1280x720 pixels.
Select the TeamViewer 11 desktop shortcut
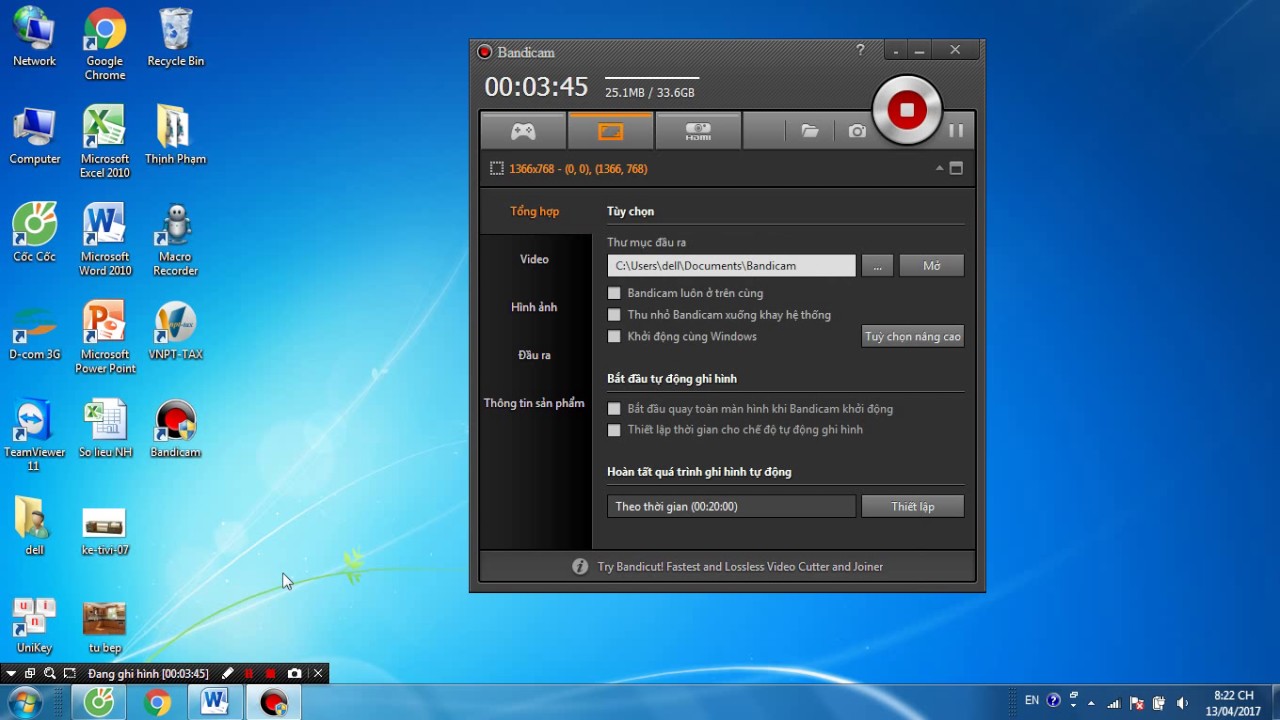pyautogui.click(x=34, y=437)
